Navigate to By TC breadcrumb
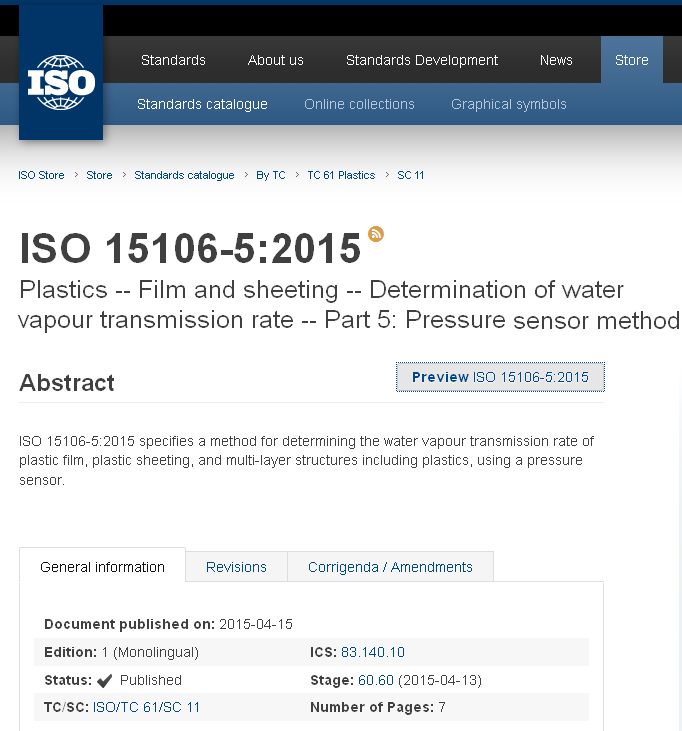The height and width of the screenshot is (731, 682). (x=270, y=175)
